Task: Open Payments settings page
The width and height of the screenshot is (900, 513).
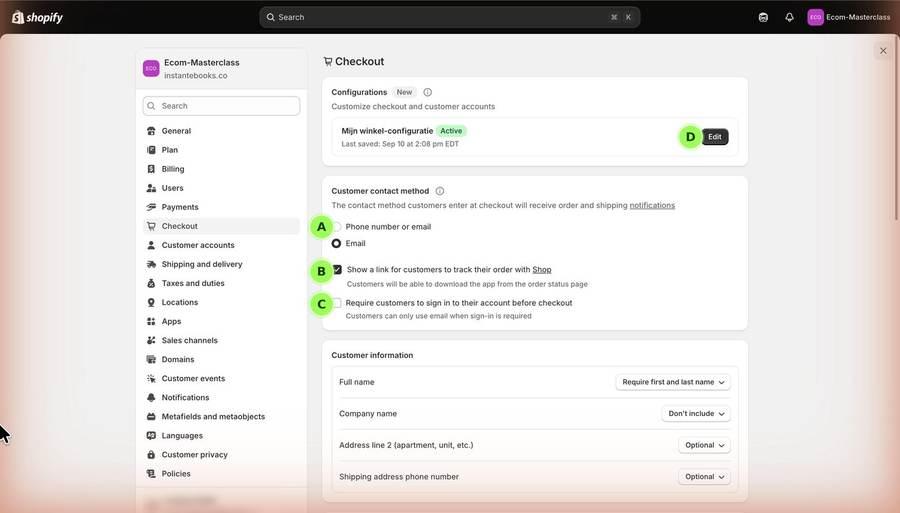Action: pos(221,207)
